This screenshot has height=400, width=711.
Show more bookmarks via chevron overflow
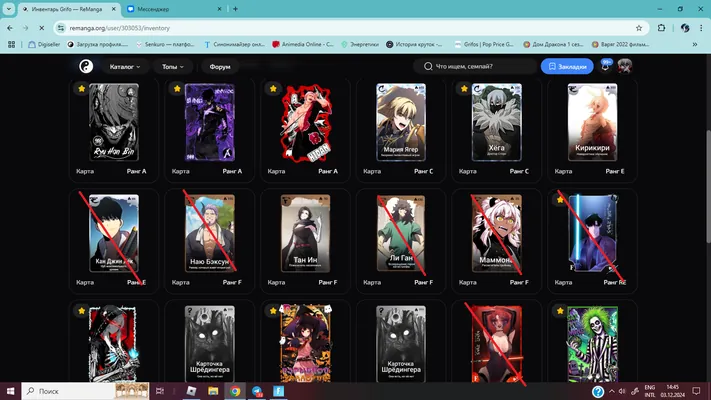point(695,44)
